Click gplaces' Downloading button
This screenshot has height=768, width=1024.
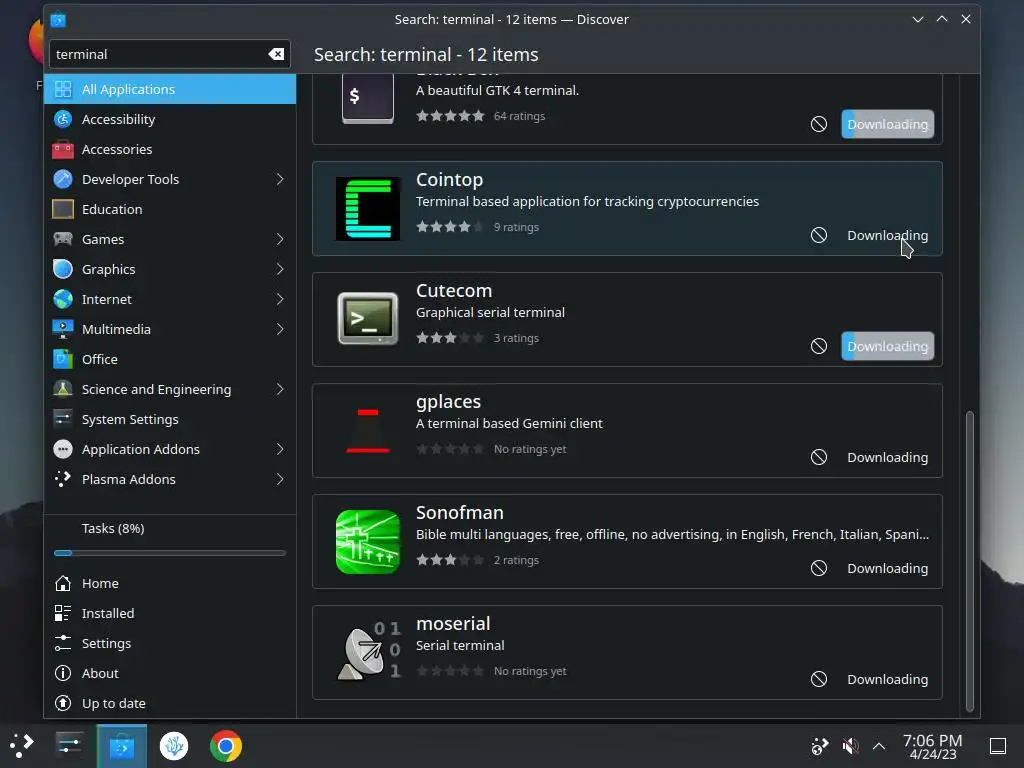point(888,457)
